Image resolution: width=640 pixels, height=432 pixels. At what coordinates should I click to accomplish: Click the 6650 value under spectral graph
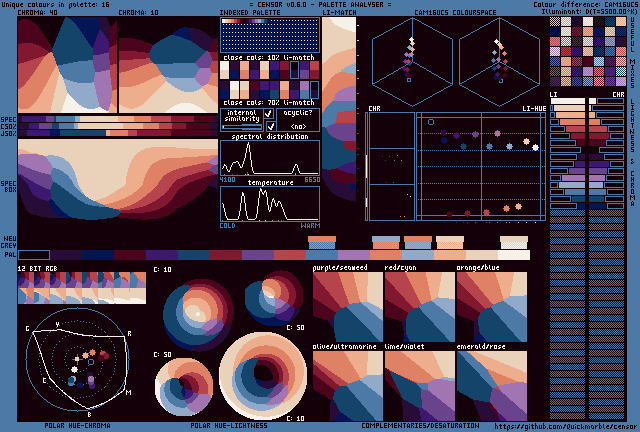tap(312, 180)
